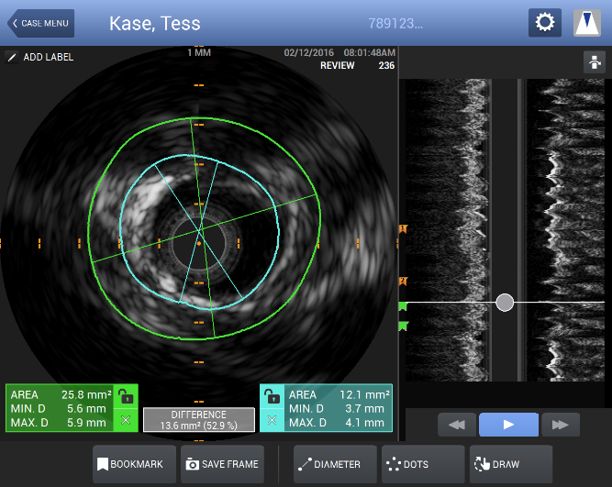Screen dimensions: 612x487
Task: Jump to orange bookmark flag 1
Action: point(403,229)
